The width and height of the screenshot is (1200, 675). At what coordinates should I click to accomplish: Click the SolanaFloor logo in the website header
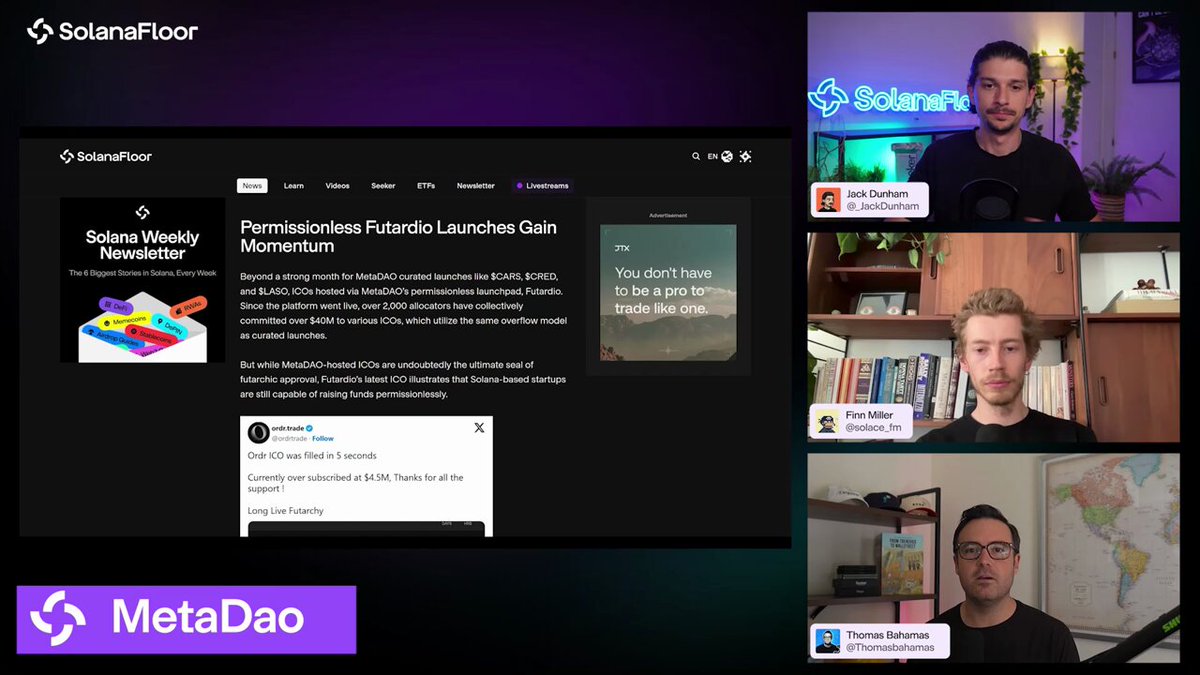106,156
